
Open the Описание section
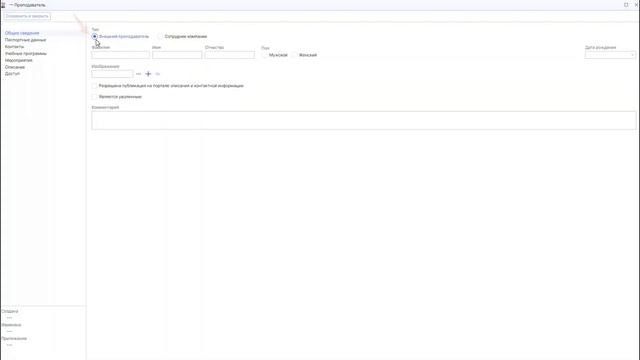pyautogui.click(x=15, y=67)
